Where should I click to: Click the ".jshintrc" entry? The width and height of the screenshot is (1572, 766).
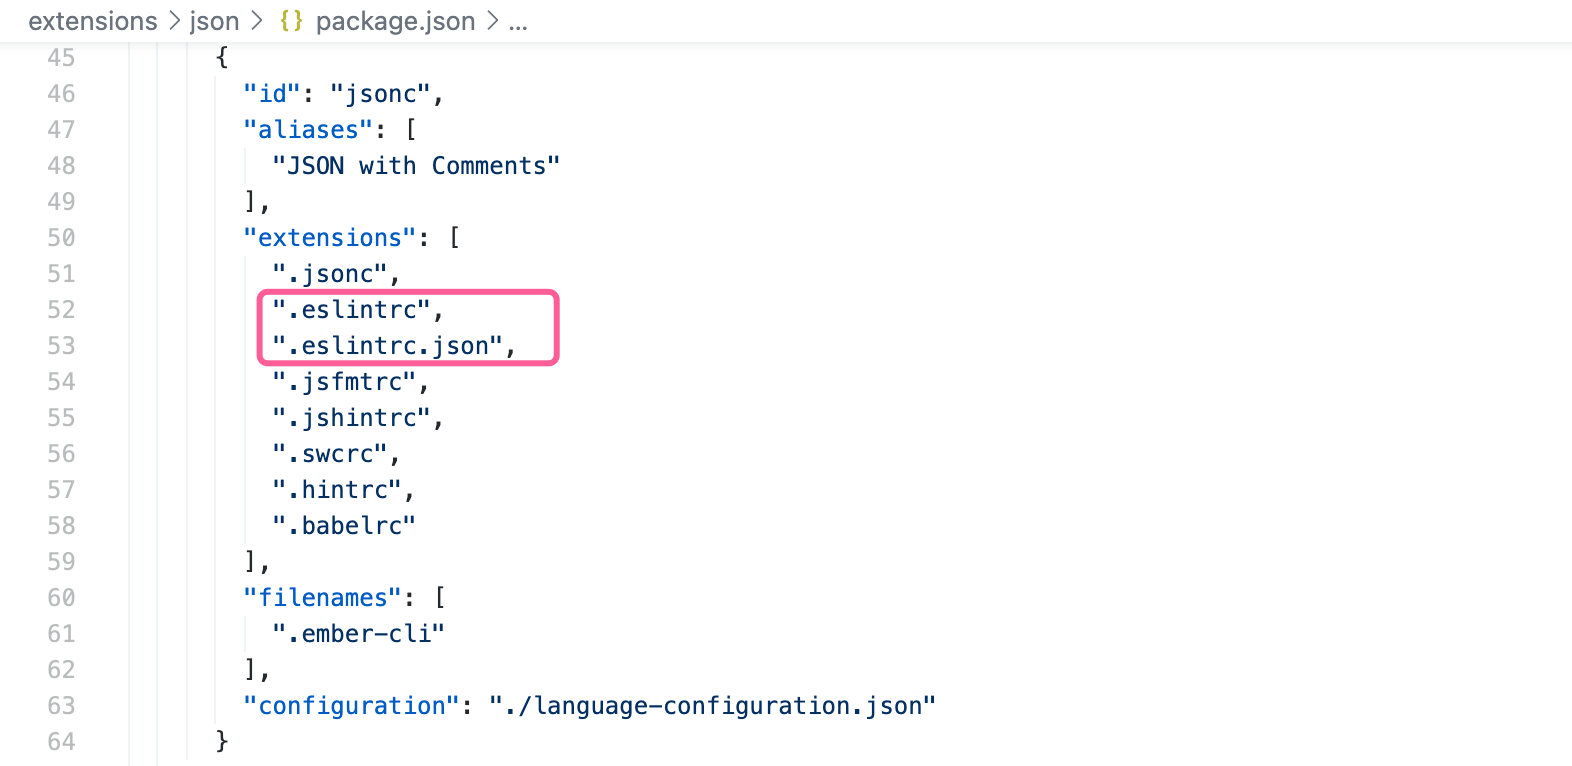pos(351,418)
